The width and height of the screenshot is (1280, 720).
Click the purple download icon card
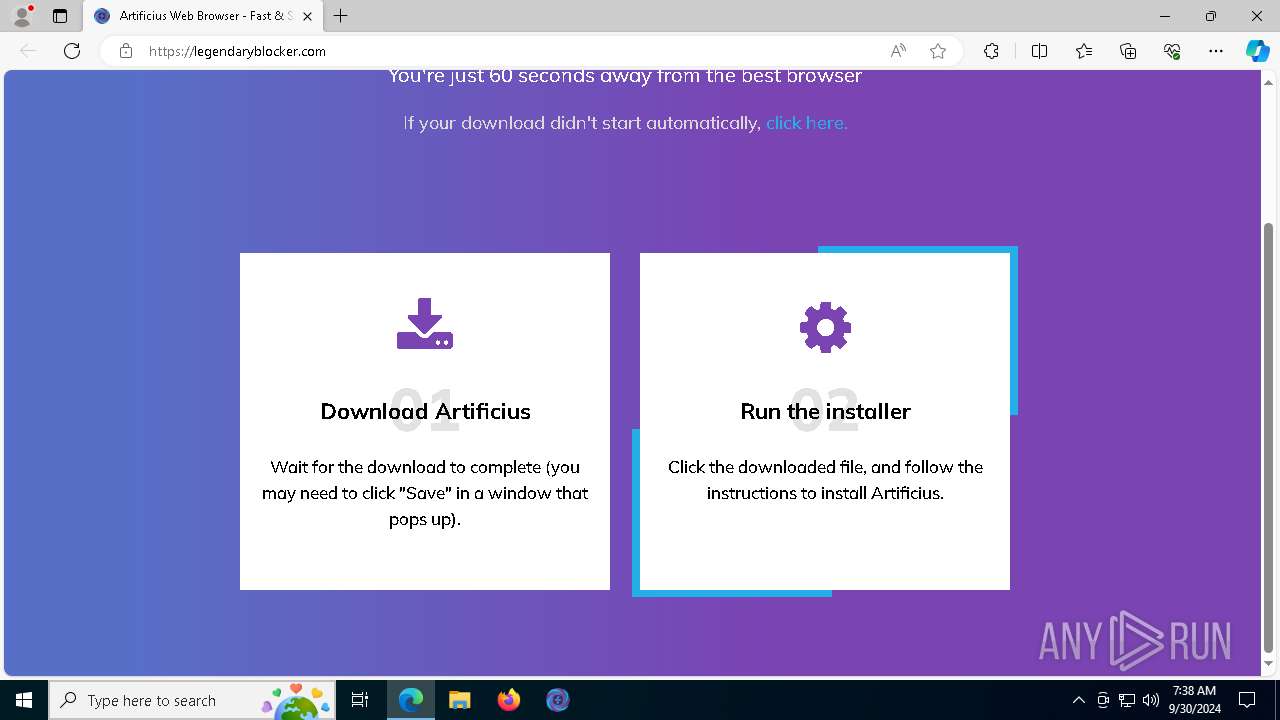click(425, 324)
